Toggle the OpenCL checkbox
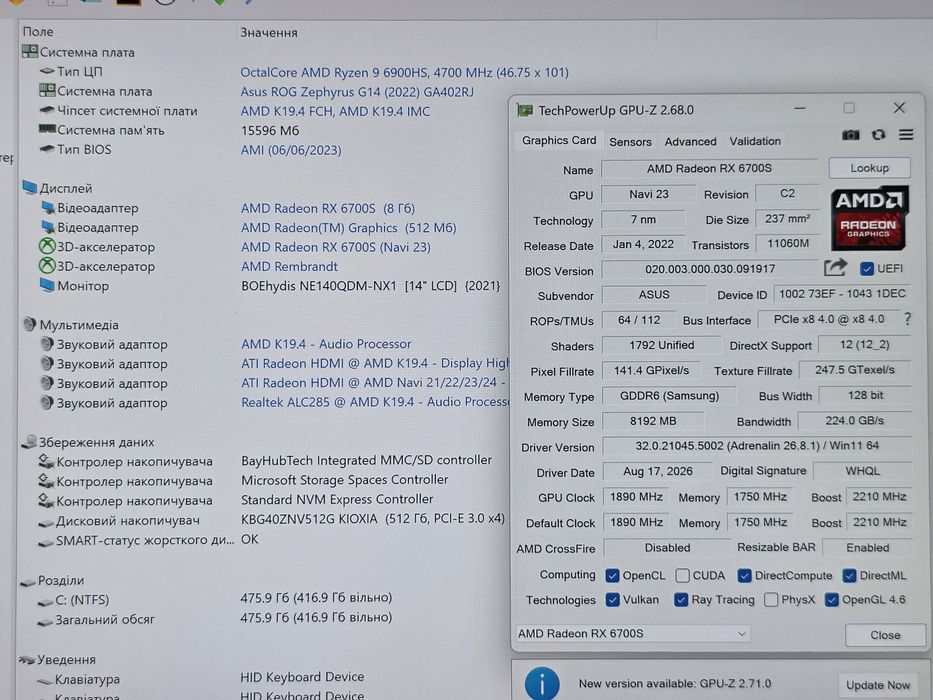Image resolution: width=933 pixels, height=700 pixels. (x=612, y=576)
